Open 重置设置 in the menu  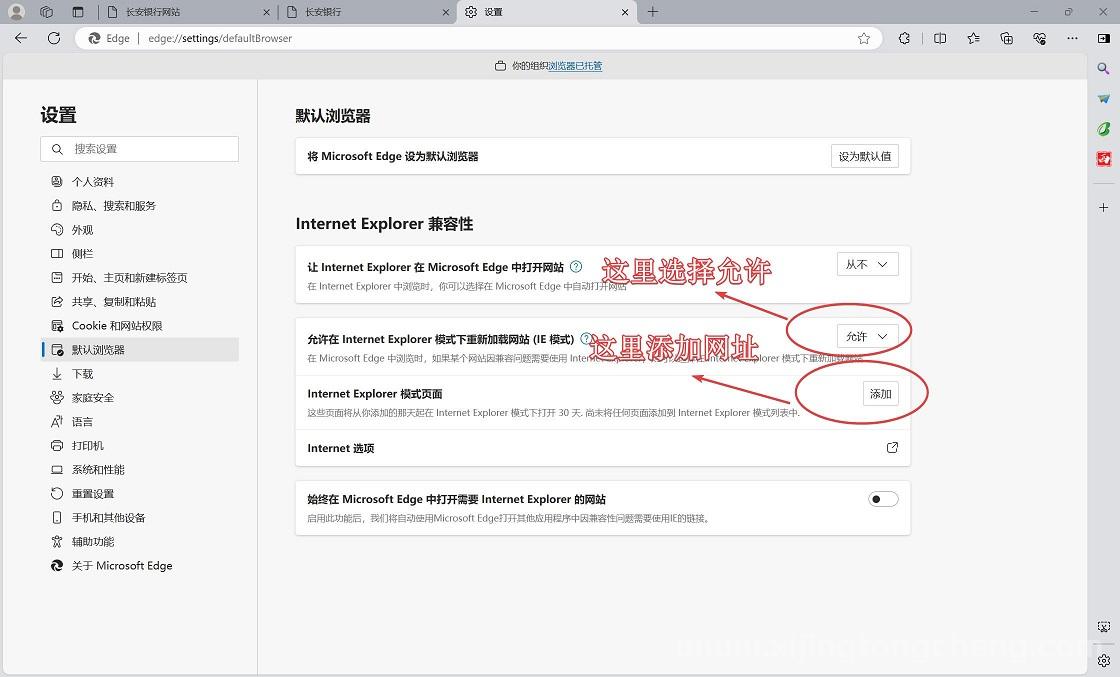(x=140, y=493)
